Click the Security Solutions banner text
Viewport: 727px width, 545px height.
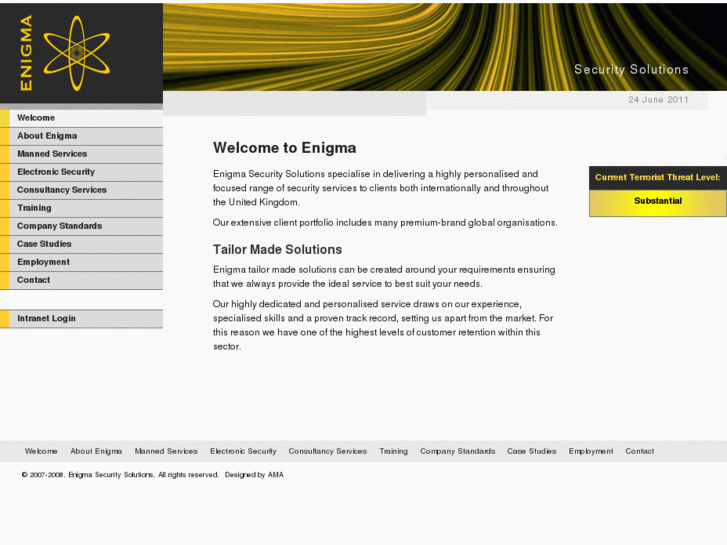click(x=631, y=70)
